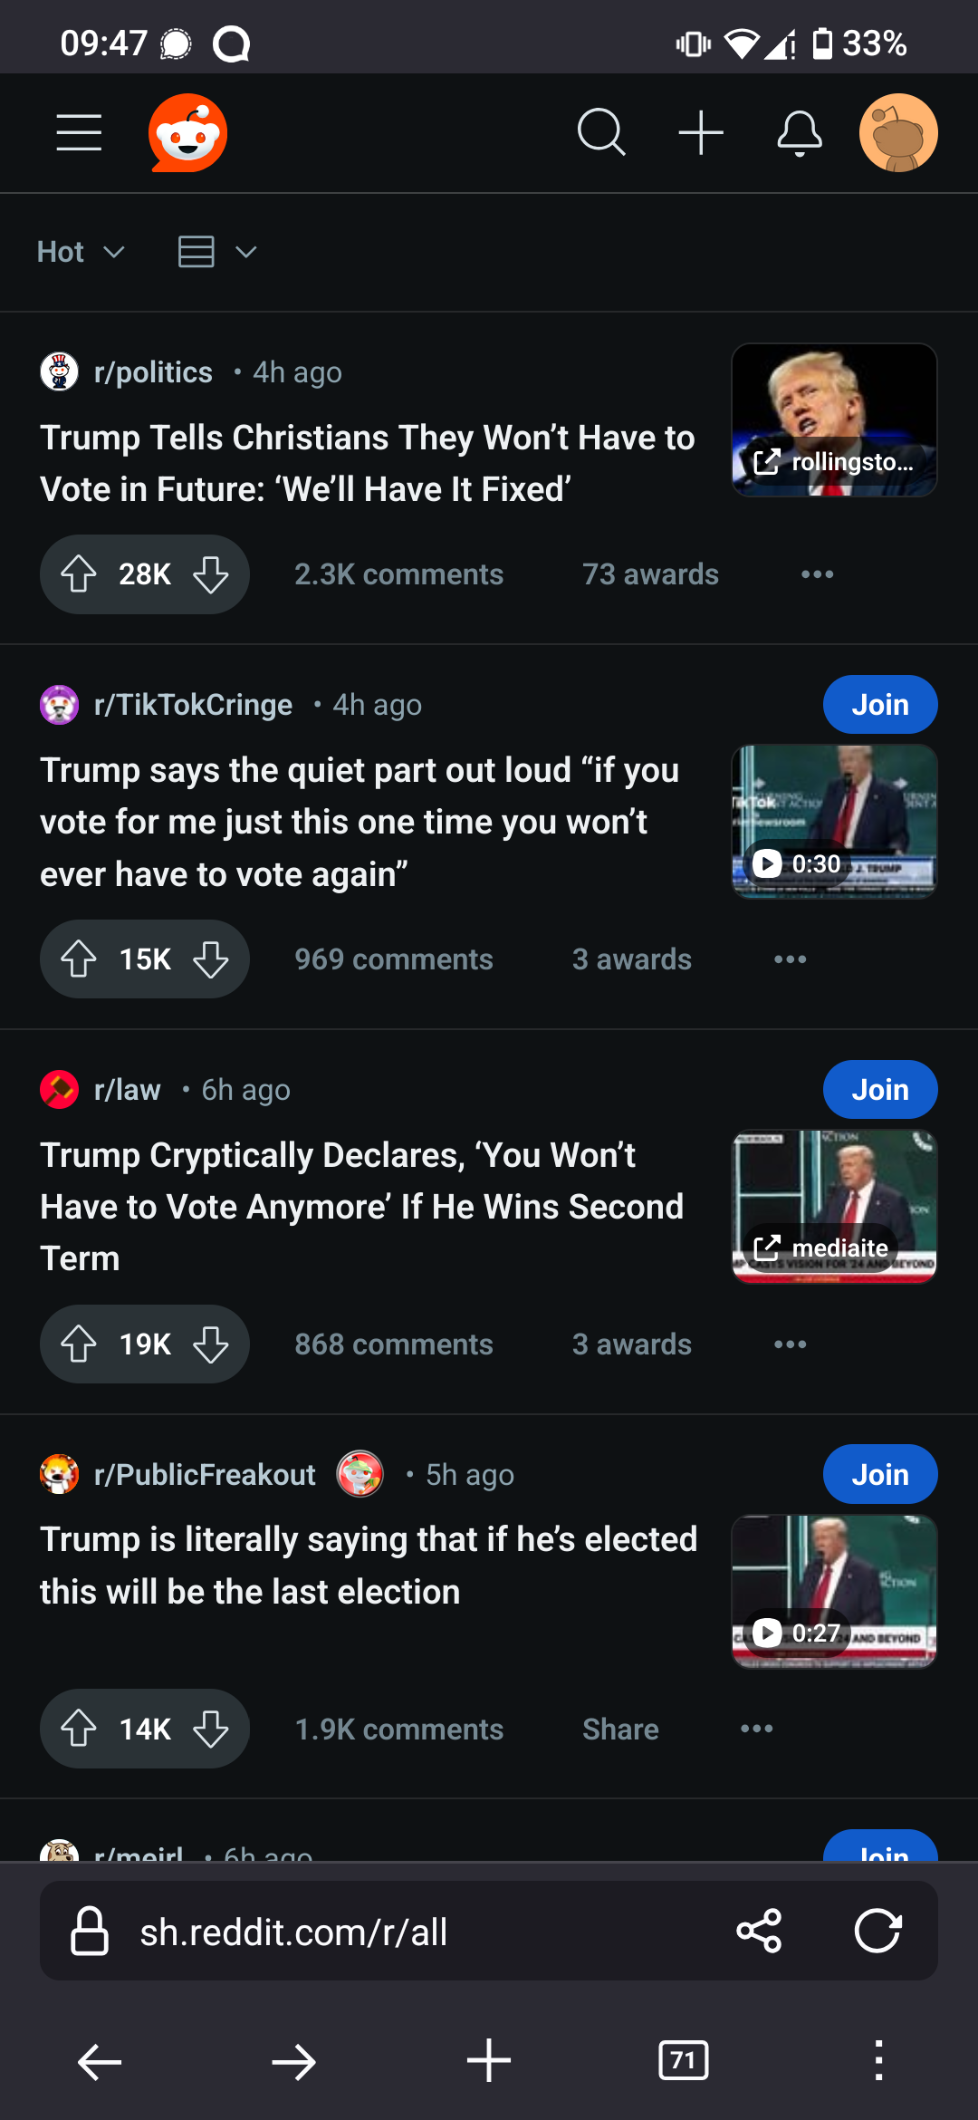The image size is (978, 2120).
Task: Downvote the r/TikTokCringe post
Action: click(211, 959)
